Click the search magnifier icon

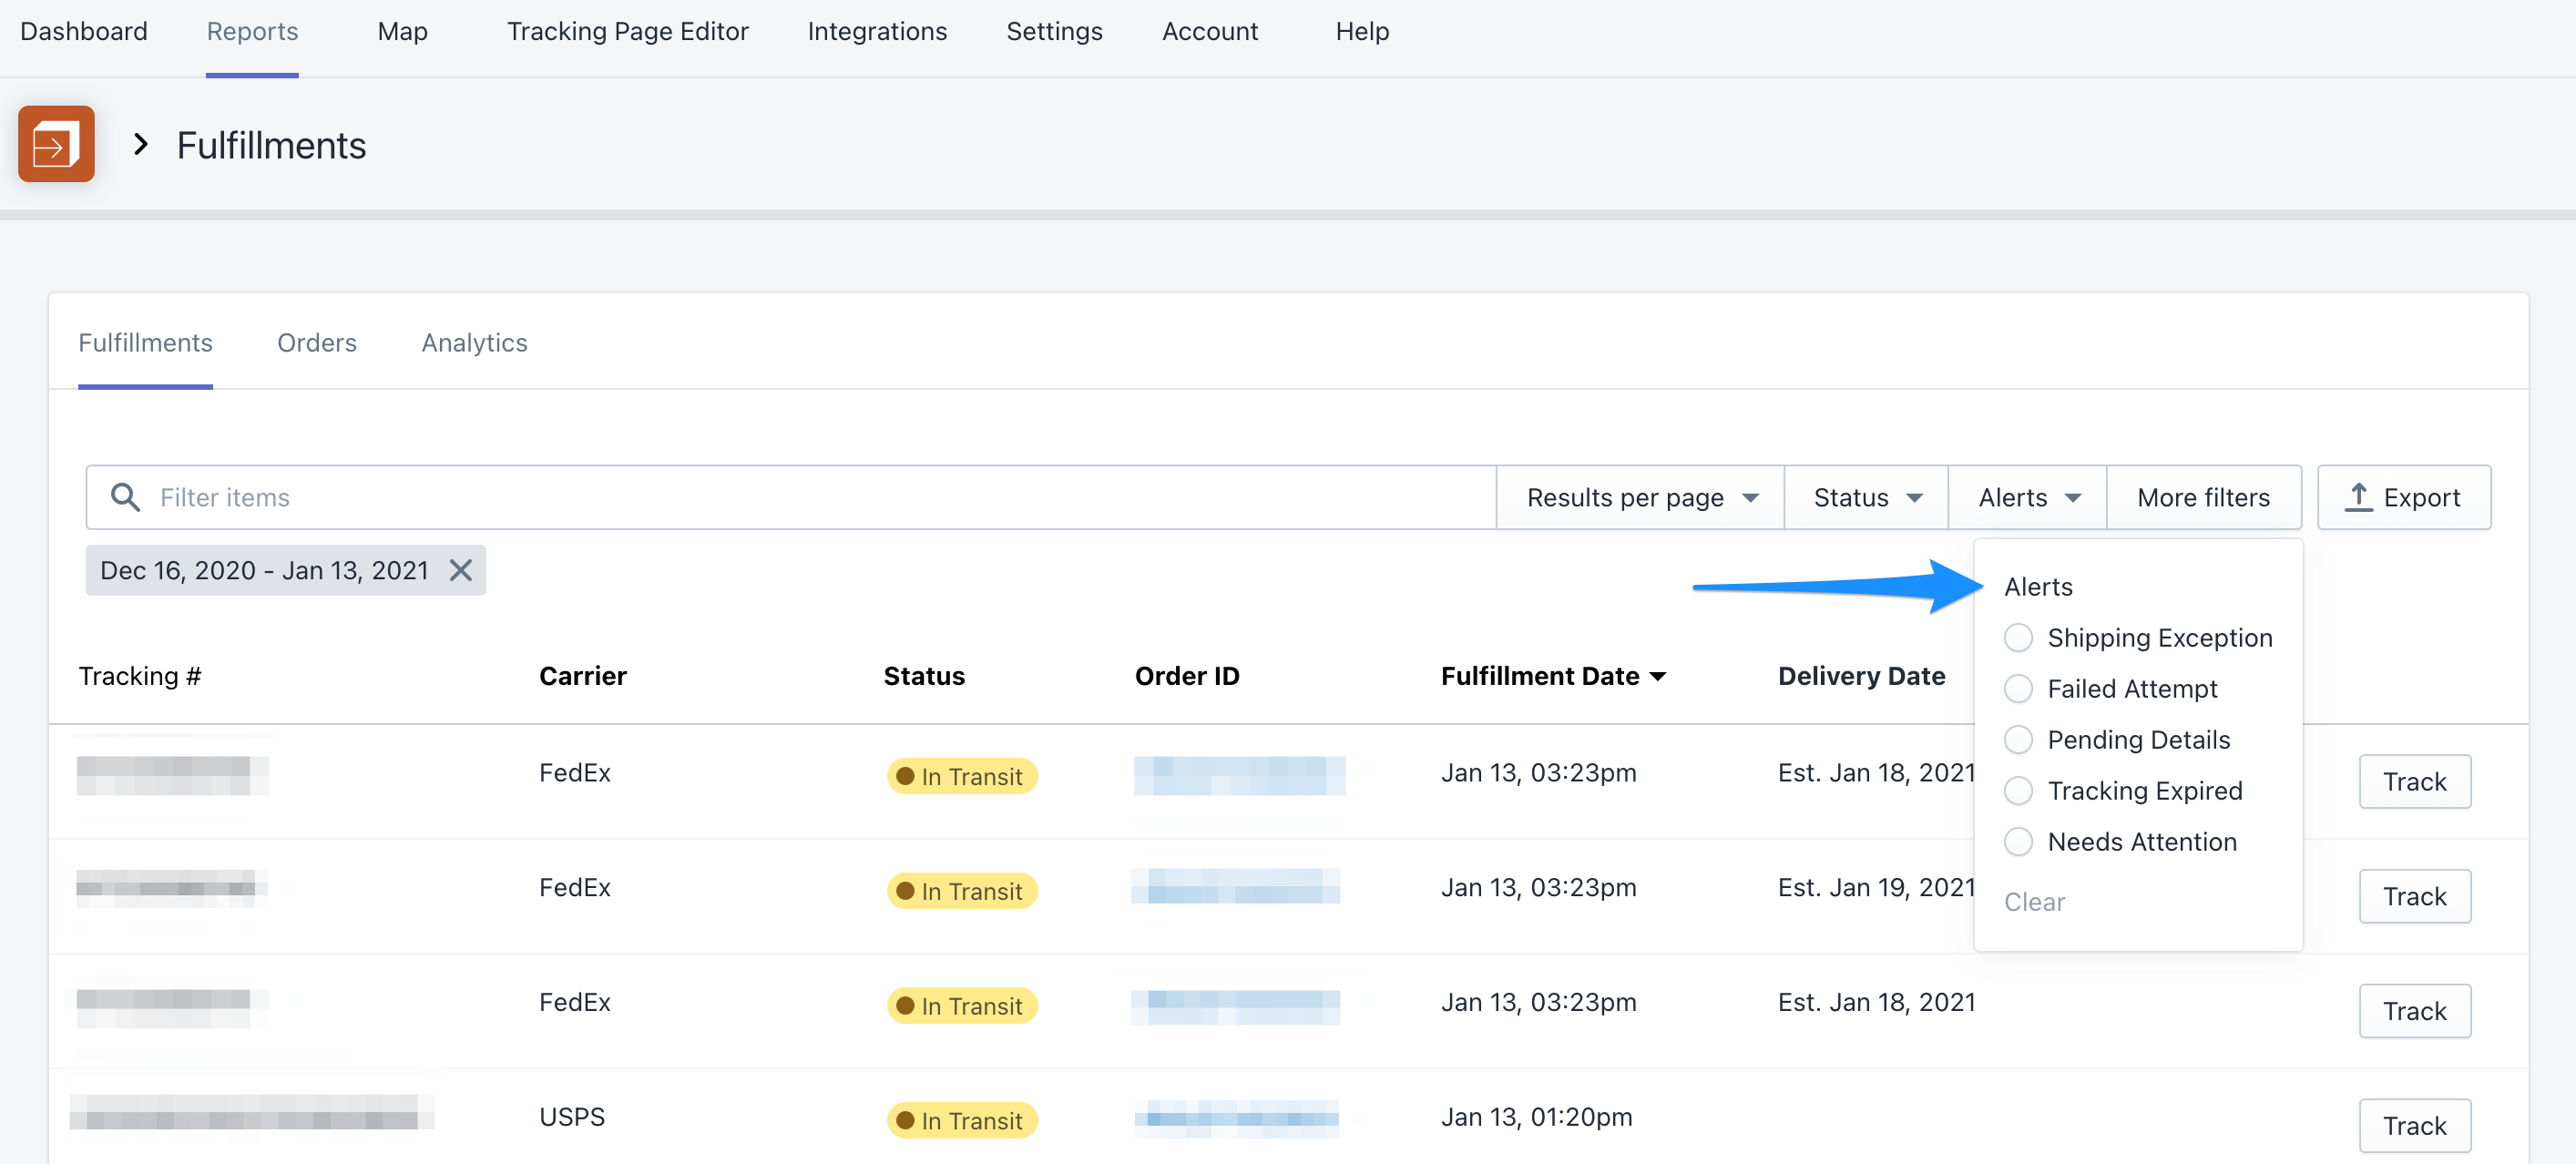point(125,497)
